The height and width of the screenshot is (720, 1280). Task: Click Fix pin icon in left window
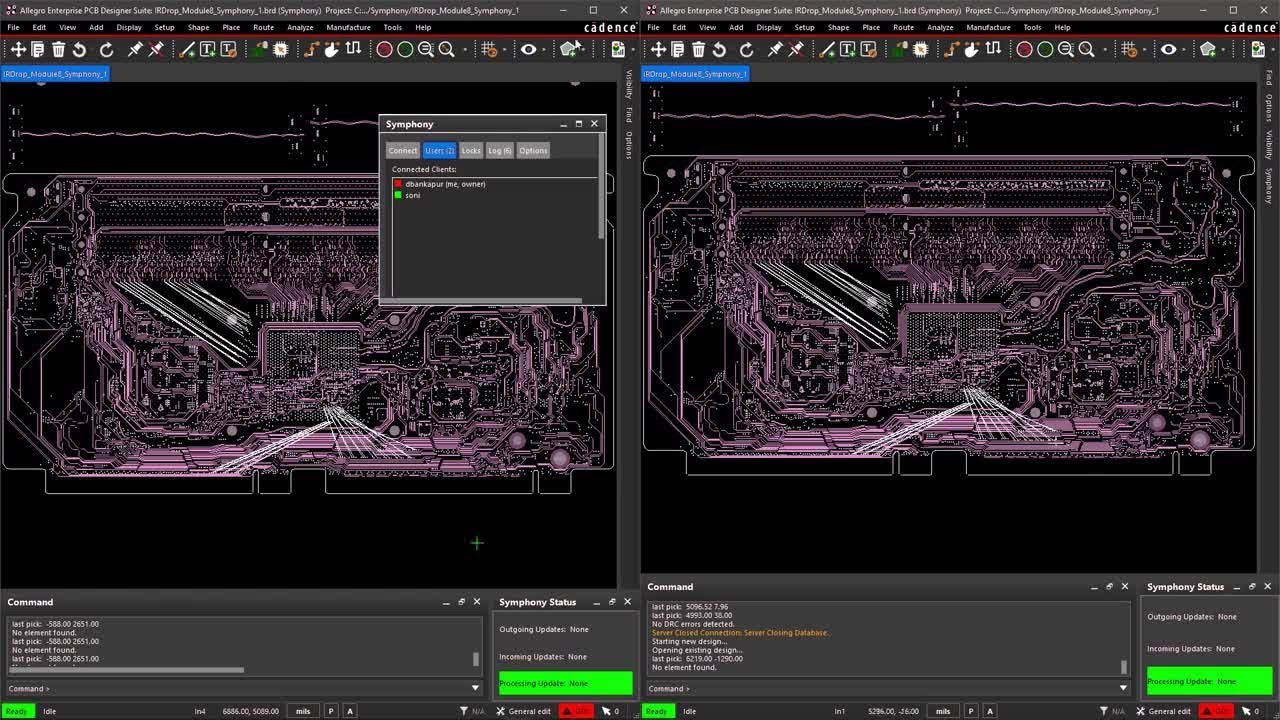[135, 49]
